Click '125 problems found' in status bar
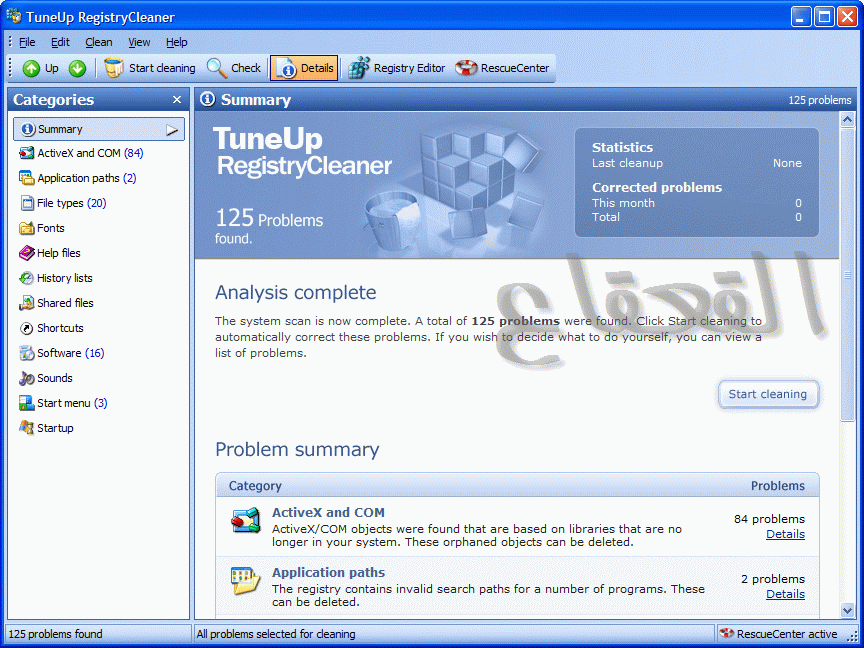This screenshot has height=648, width=864. pos(55,634)
